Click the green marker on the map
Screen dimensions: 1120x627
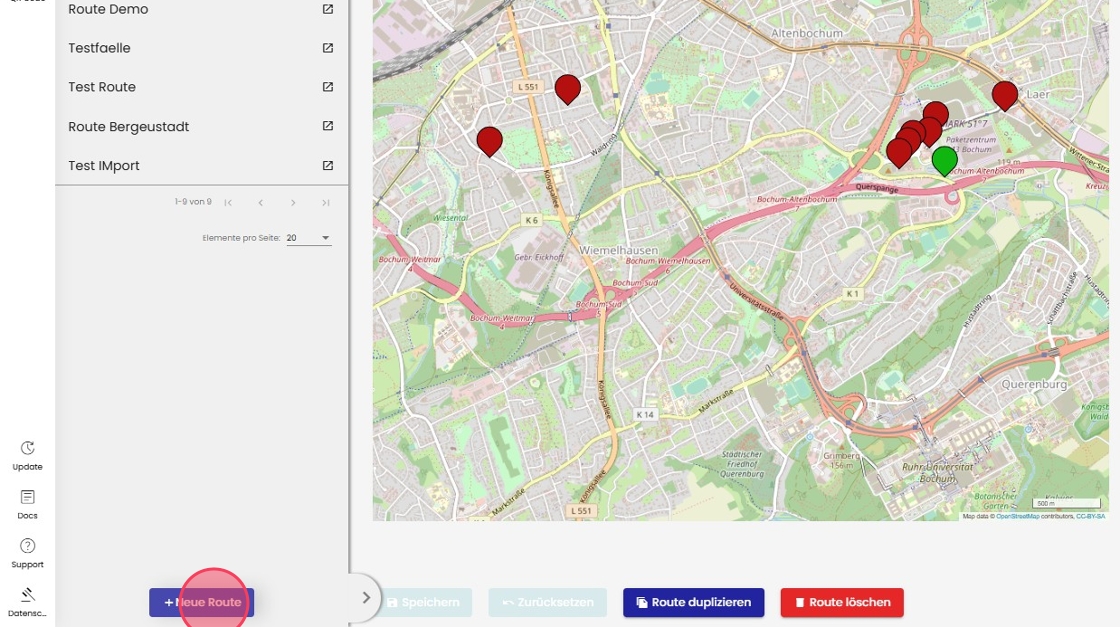pos(944,159)
